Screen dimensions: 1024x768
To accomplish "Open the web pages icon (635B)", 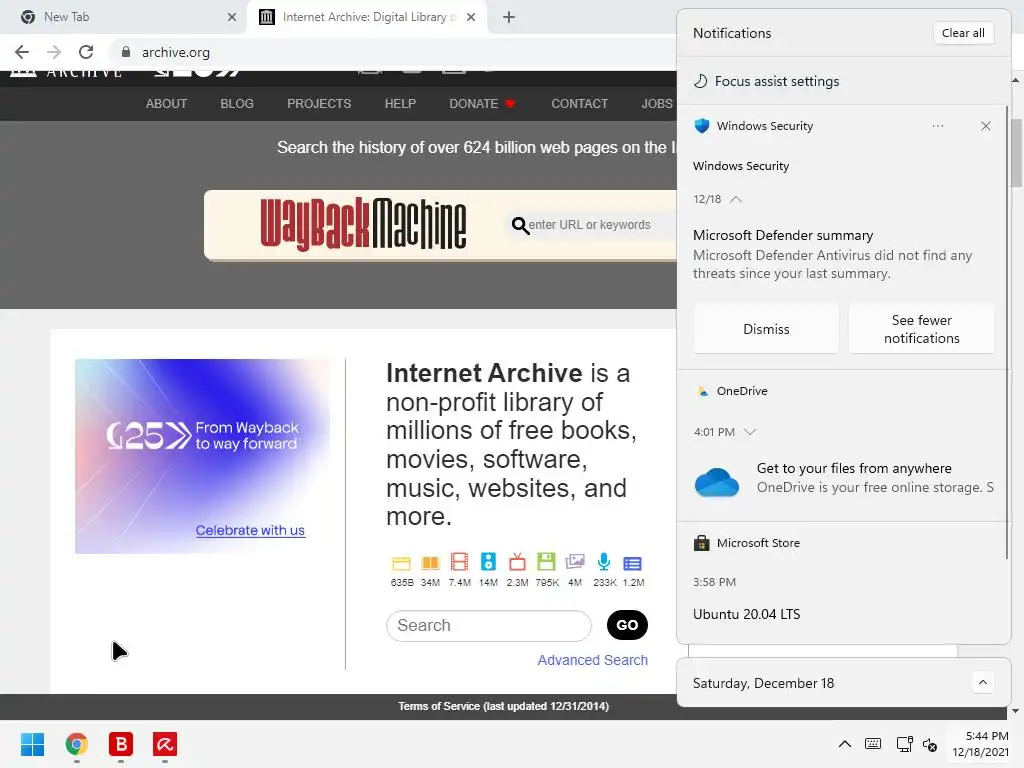I will pos(401,563).
